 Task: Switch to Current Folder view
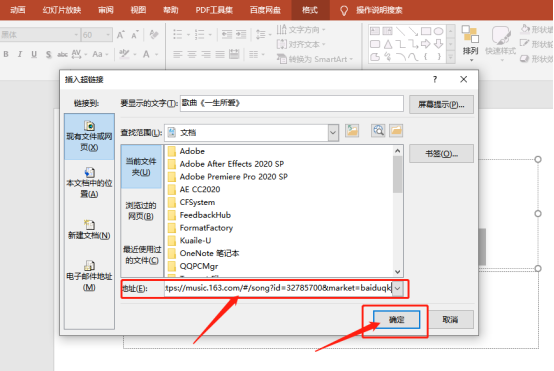[141, 167]
